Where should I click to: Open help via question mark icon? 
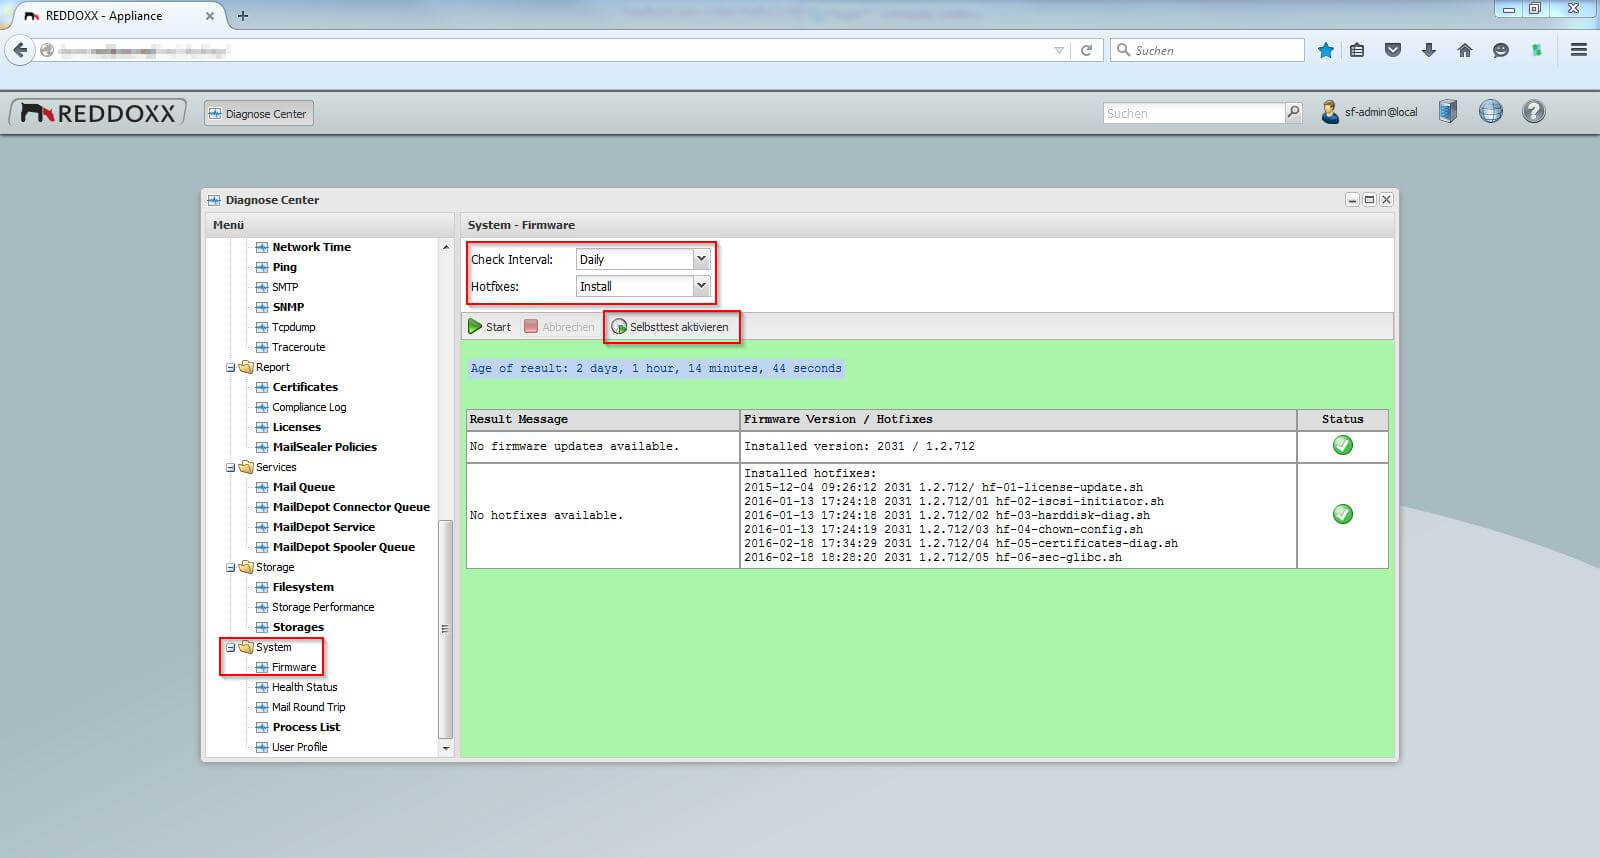(1533, 112)
